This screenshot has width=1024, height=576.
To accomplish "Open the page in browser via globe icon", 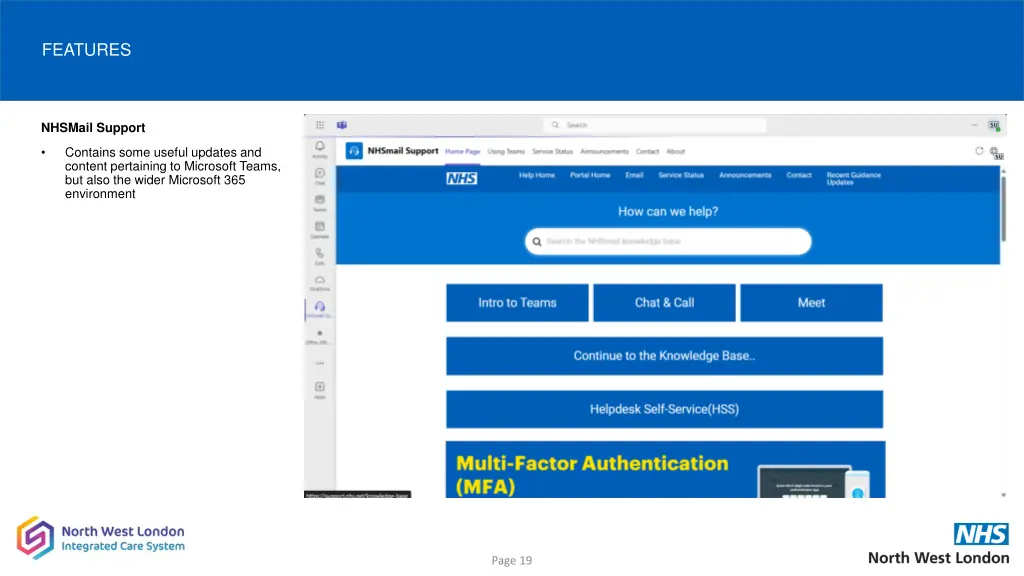I will click(x=995, y=153).
